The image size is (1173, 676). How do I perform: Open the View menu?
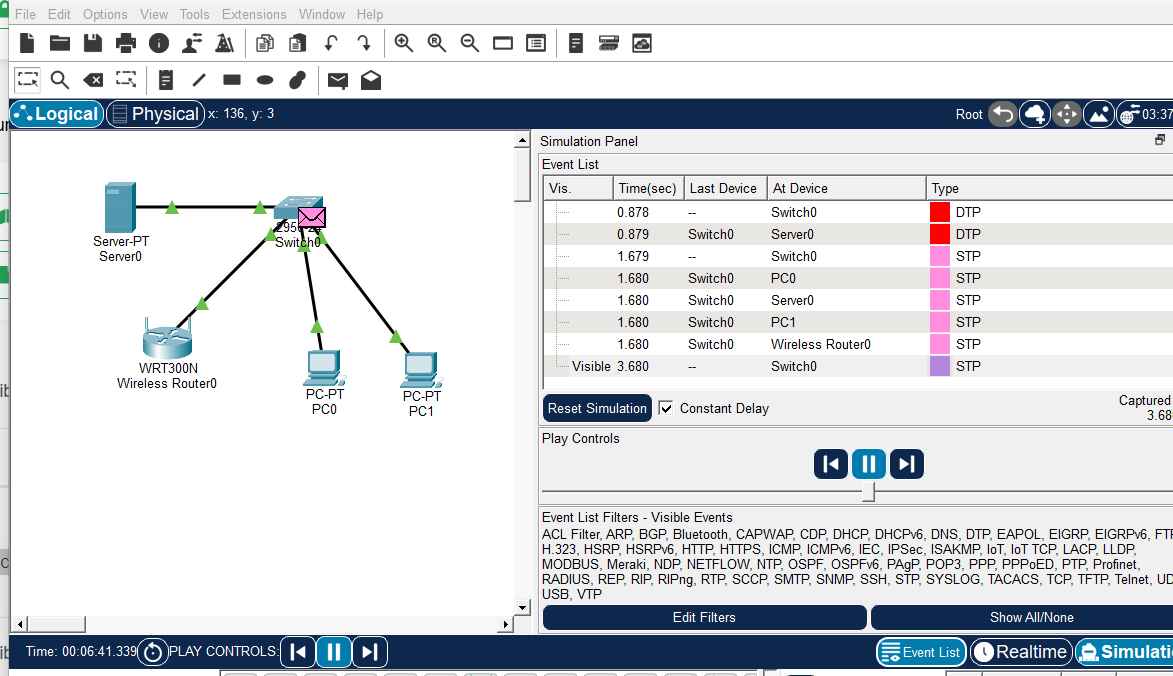tap(153, 14)
